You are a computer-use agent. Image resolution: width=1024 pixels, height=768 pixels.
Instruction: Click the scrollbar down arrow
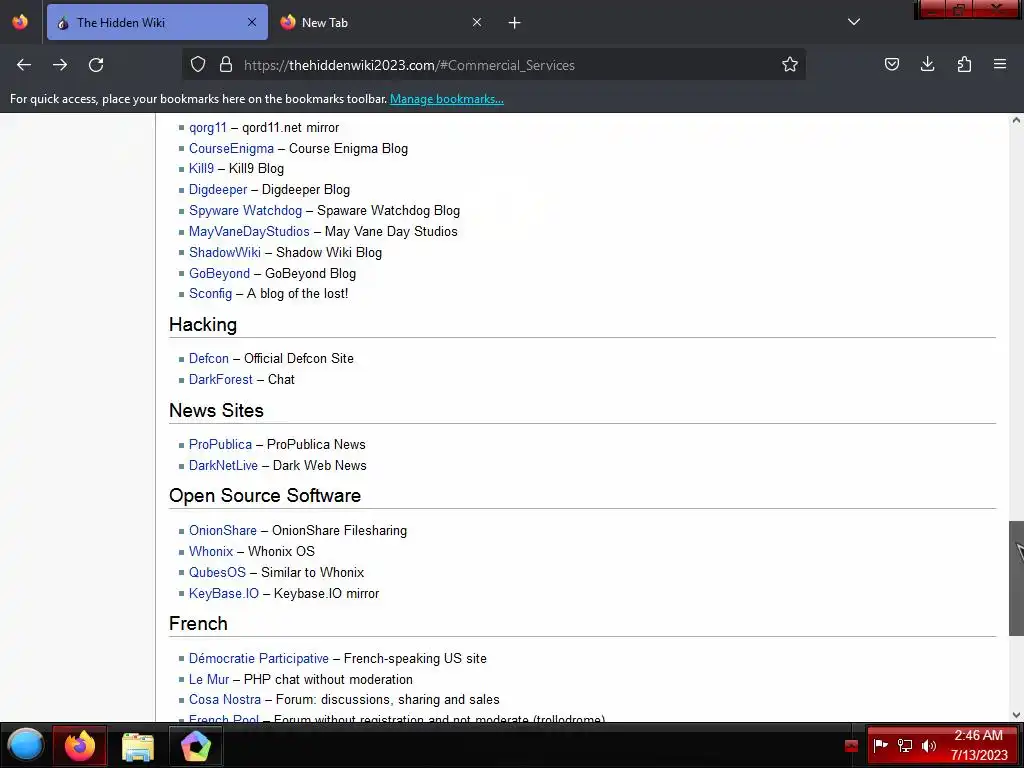(x=1016, y=715)
